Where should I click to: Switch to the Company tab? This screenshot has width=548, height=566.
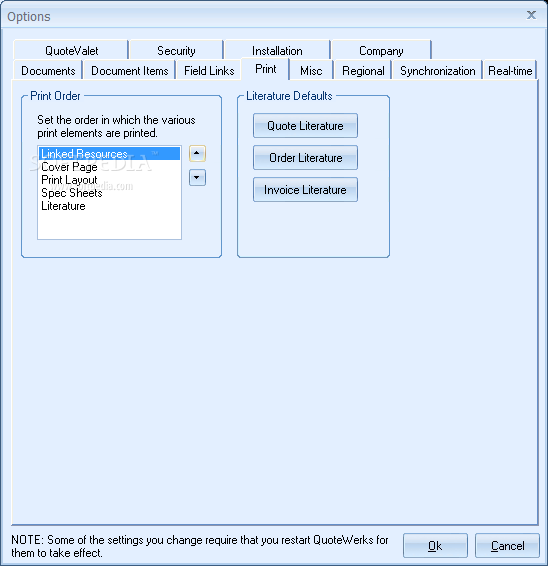point(381,50)
